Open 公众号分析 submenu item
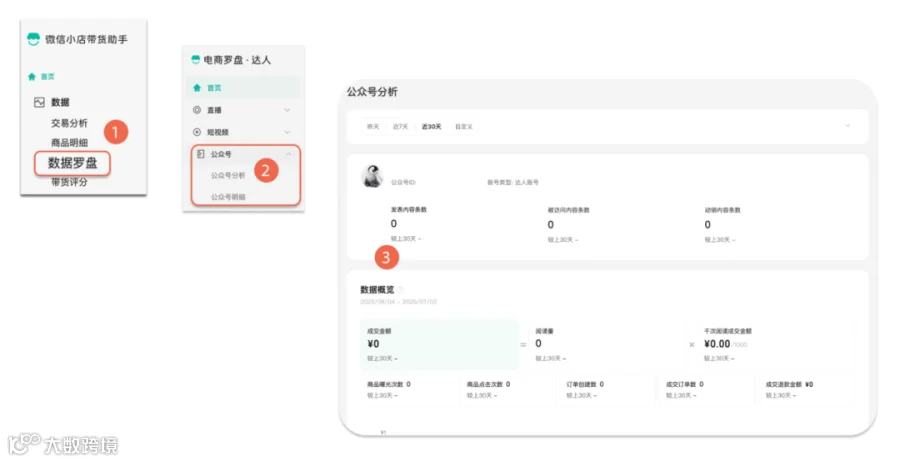 pyautogui.click(x=228, y=175)
